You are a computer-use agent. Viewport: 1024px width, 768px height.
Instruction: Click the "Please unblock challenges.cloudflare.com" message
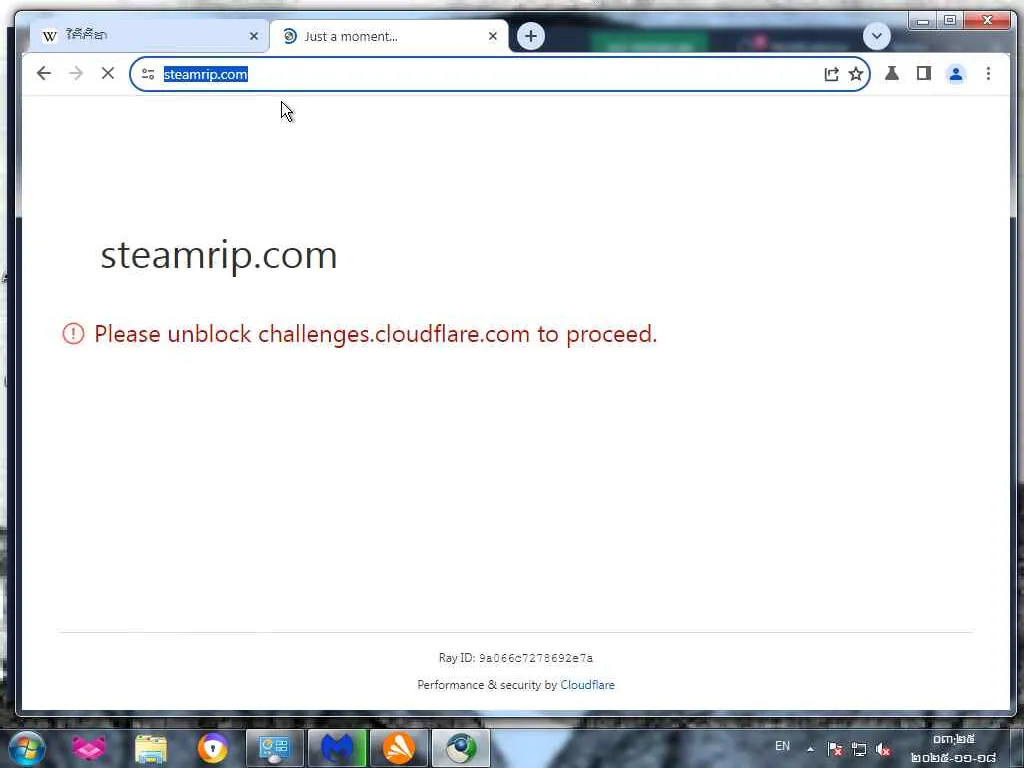376,334
